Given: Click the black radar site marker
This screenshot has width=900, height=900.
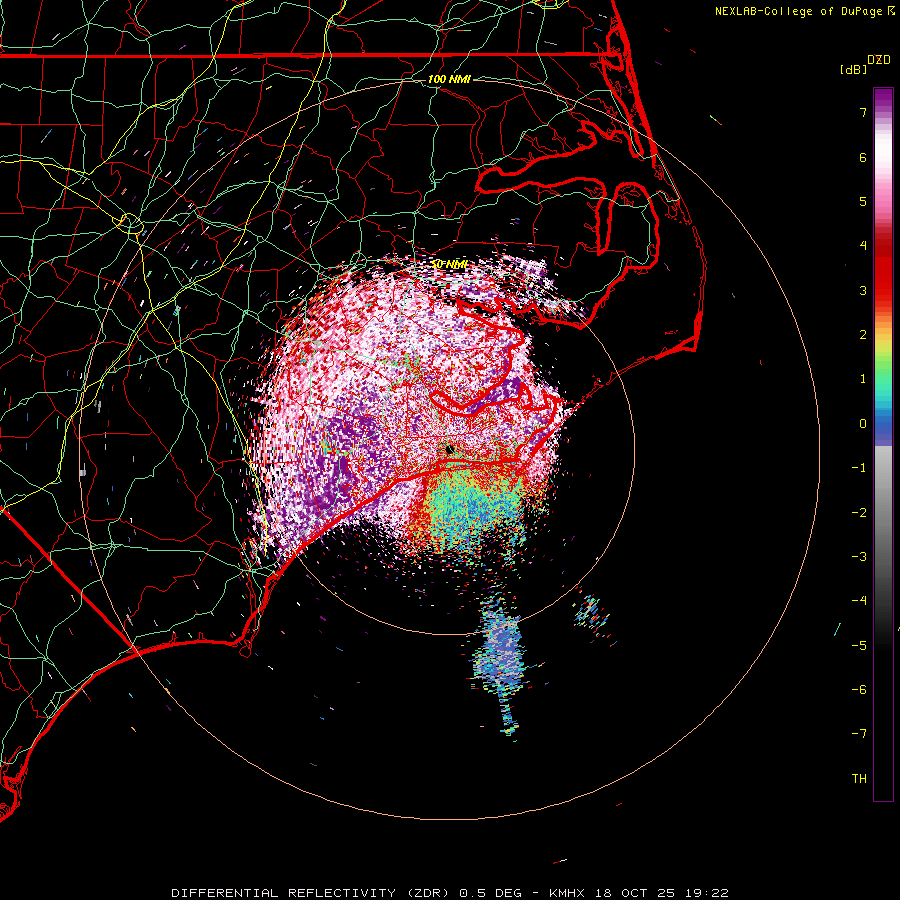Looking at the screenshot, I should pos(450,449).
